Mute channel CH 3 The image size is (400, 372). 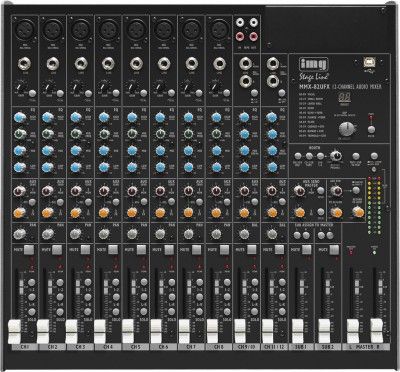pos(85,249)
